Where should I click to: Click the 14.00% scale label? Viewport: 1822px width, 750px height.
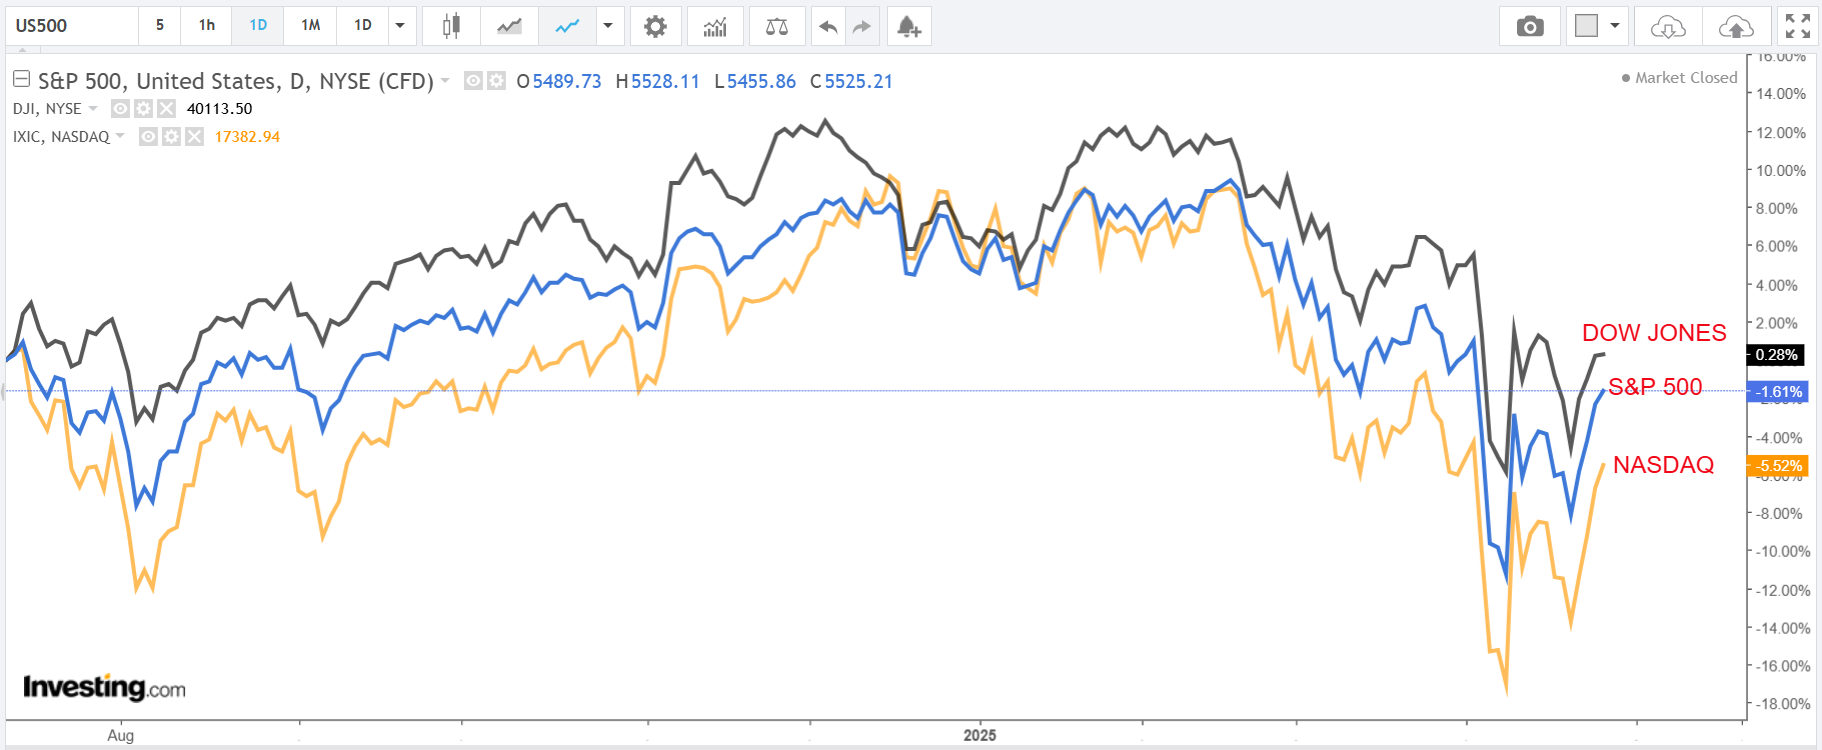[1781, 94]
